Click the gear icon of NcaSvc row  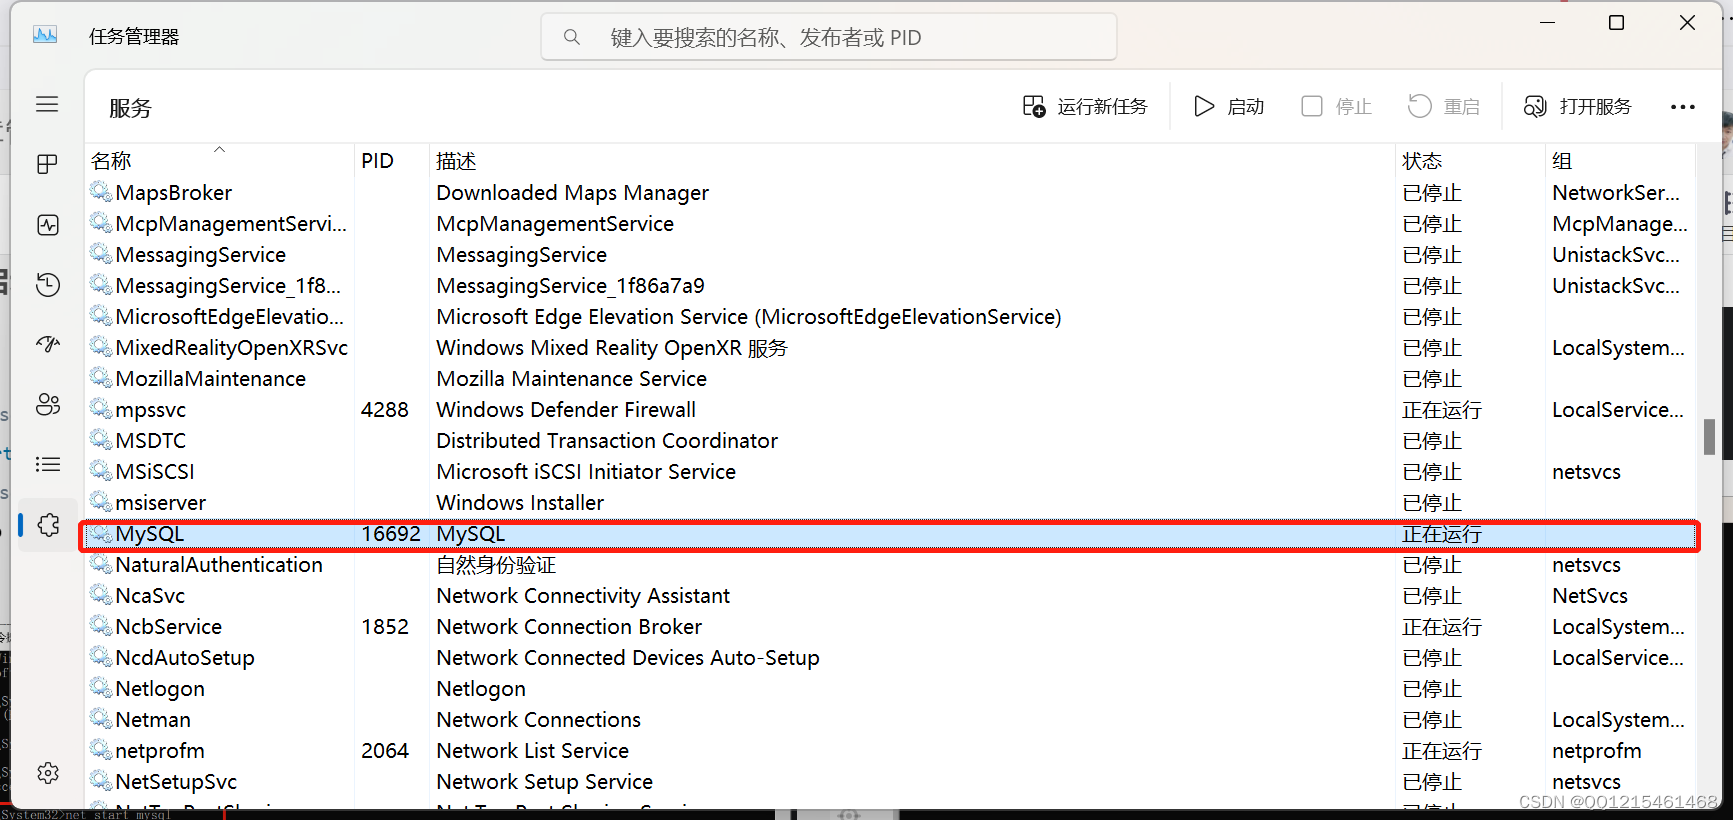pyautogui.click(x=100, y=594)
